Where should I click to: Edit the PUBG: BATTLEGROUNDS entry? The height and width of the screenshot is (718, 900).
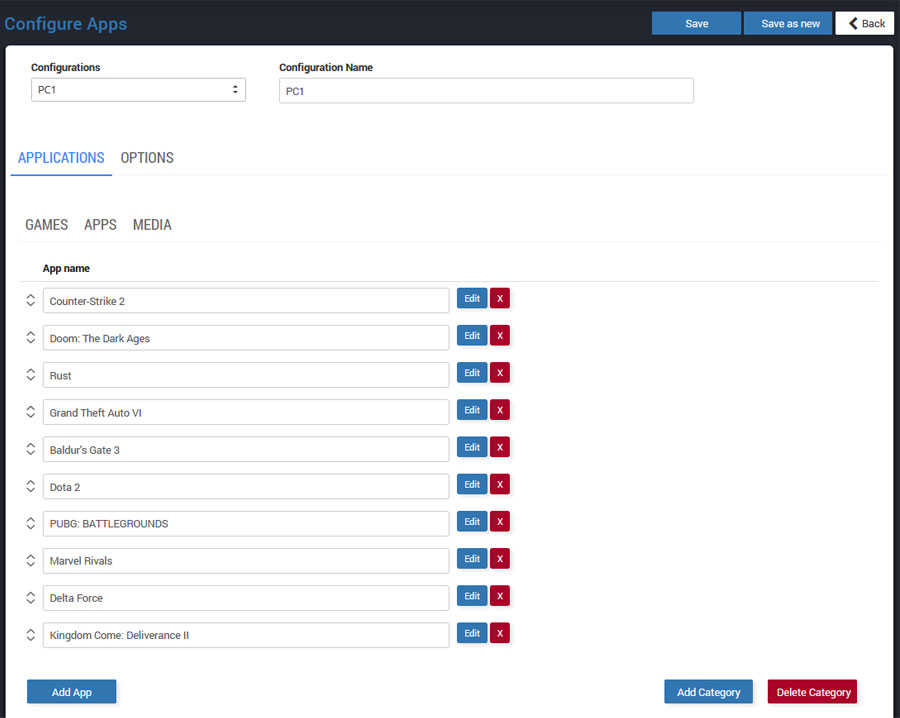pos(472,522)
